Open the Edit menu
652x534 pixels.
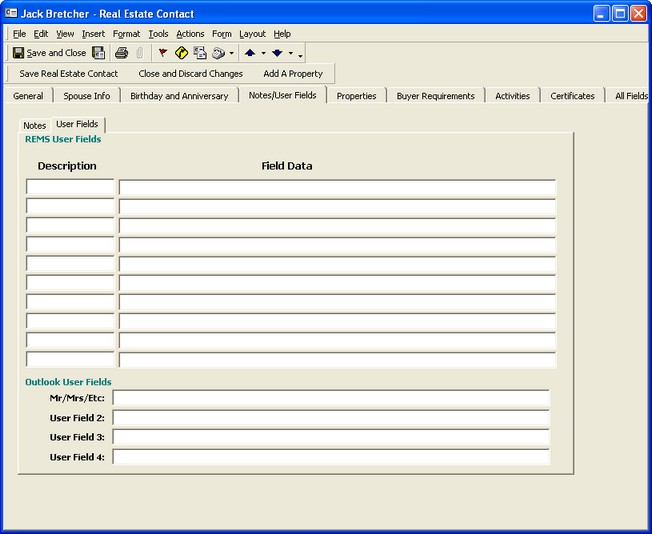click(41, 34)
